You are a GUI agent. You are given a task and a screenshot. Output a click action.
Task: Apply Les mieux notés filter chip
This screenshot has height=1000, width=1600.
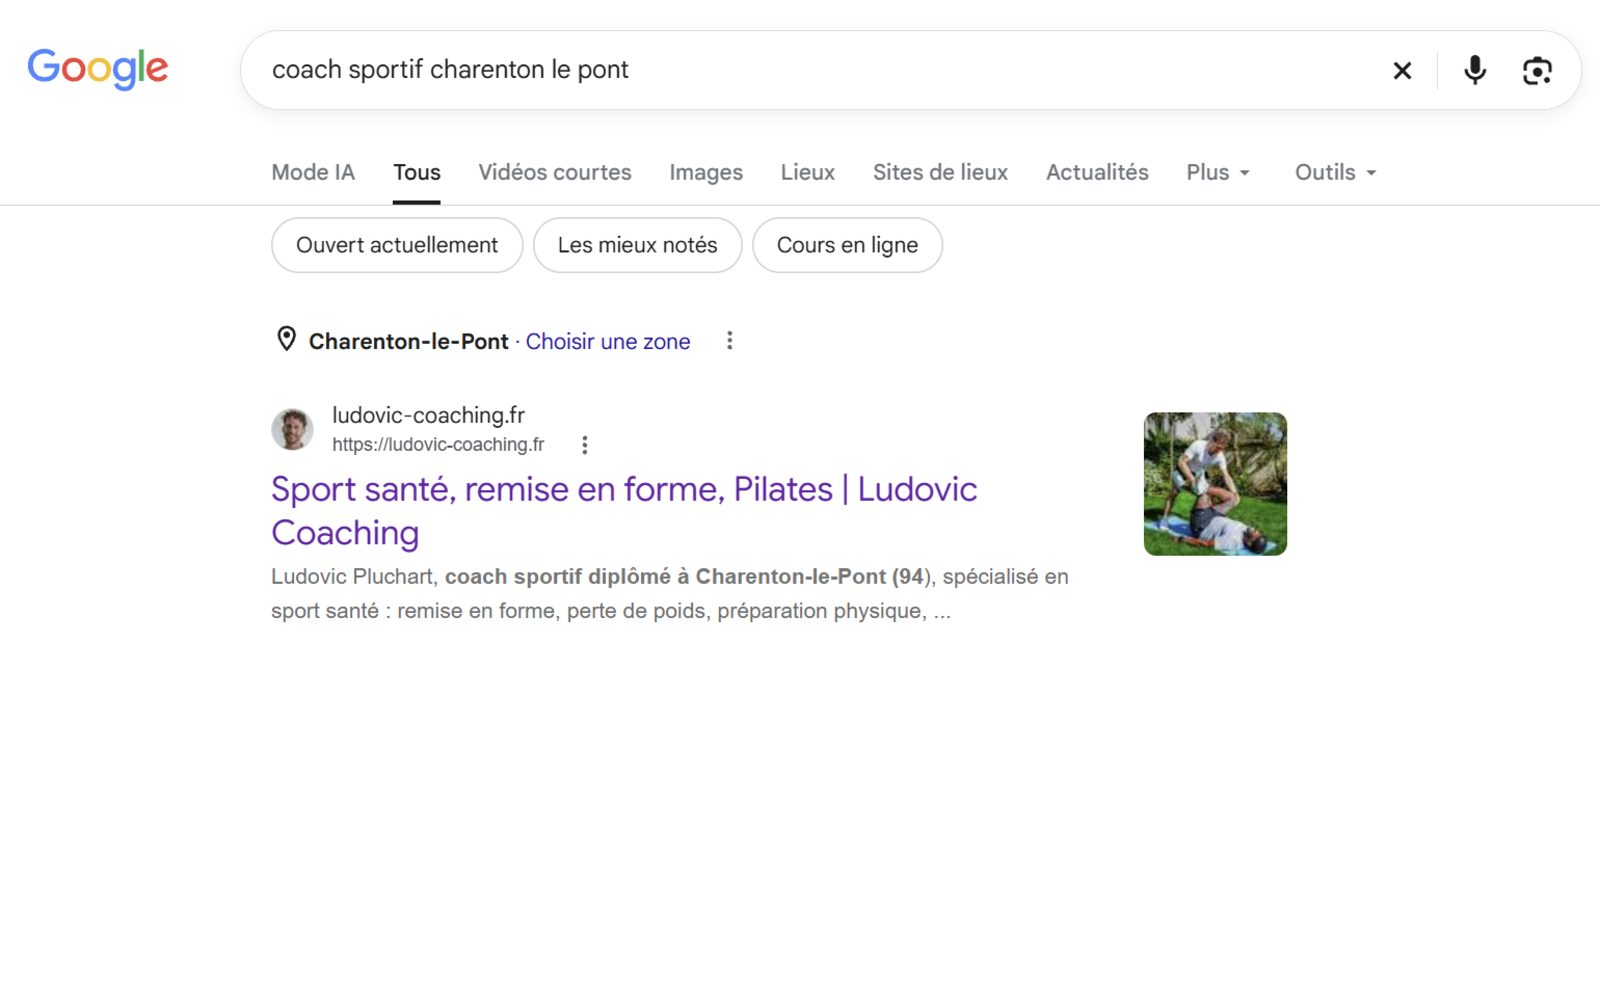(x=637, y=245)
